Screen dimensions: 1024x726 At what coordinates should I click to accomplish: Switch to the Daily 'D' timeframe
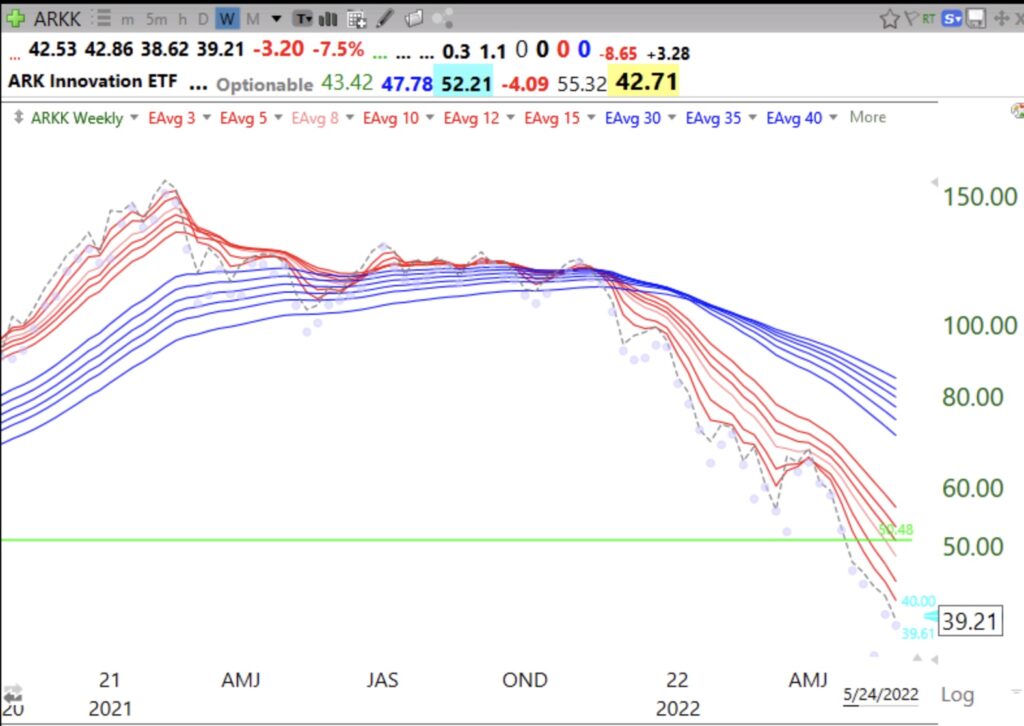203,19
